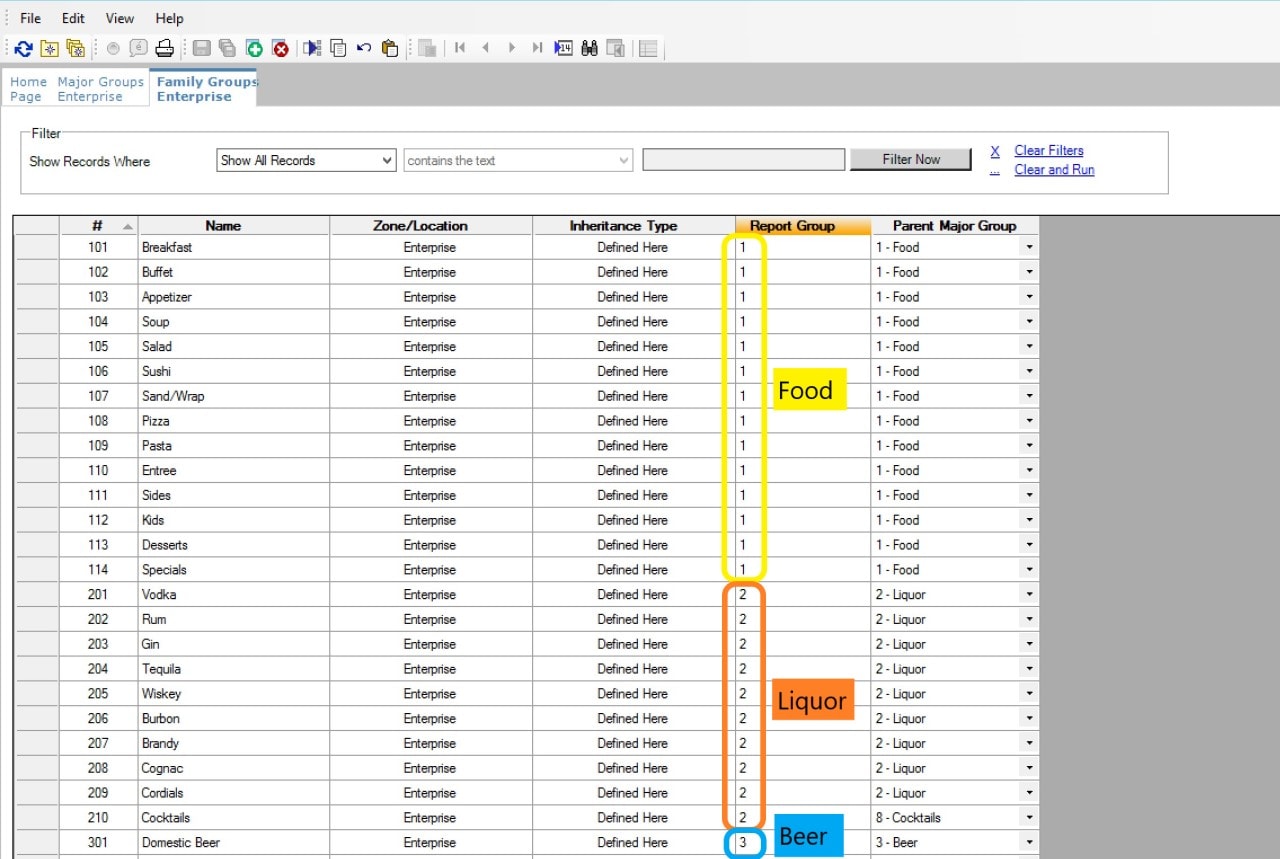Toggle table view using the grid icon
1280x859 pixels.
pyautogui.click(x=648, y=48)
